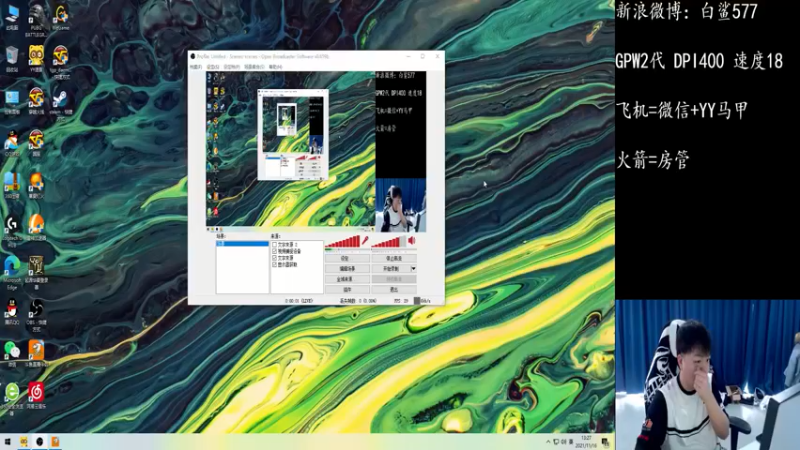
Task: Open the 场景集合 menu in OBS
Action: [x=254, y=67]
